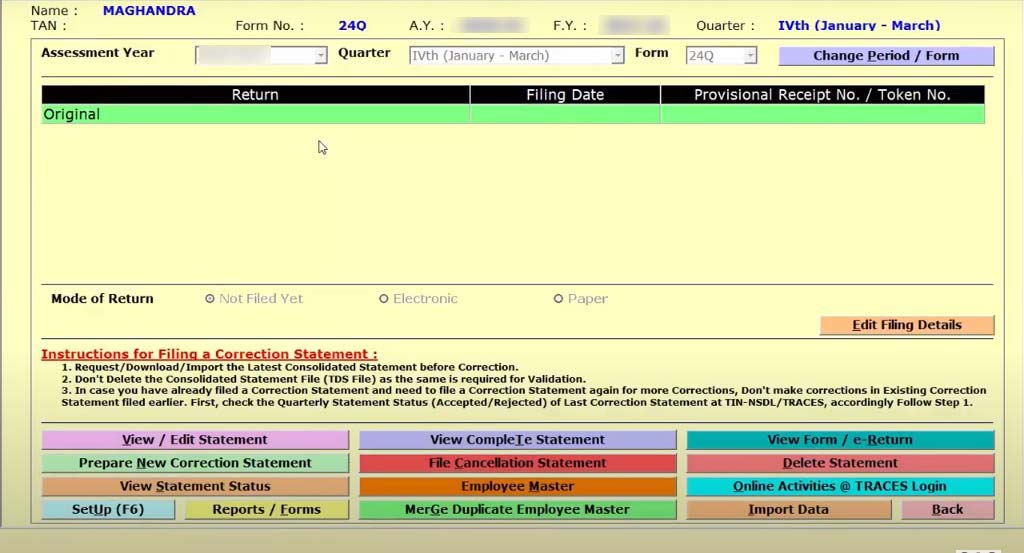Open the Employee Master
Image resolution: width=1024 pixels, height=553 pixels.
517,486
